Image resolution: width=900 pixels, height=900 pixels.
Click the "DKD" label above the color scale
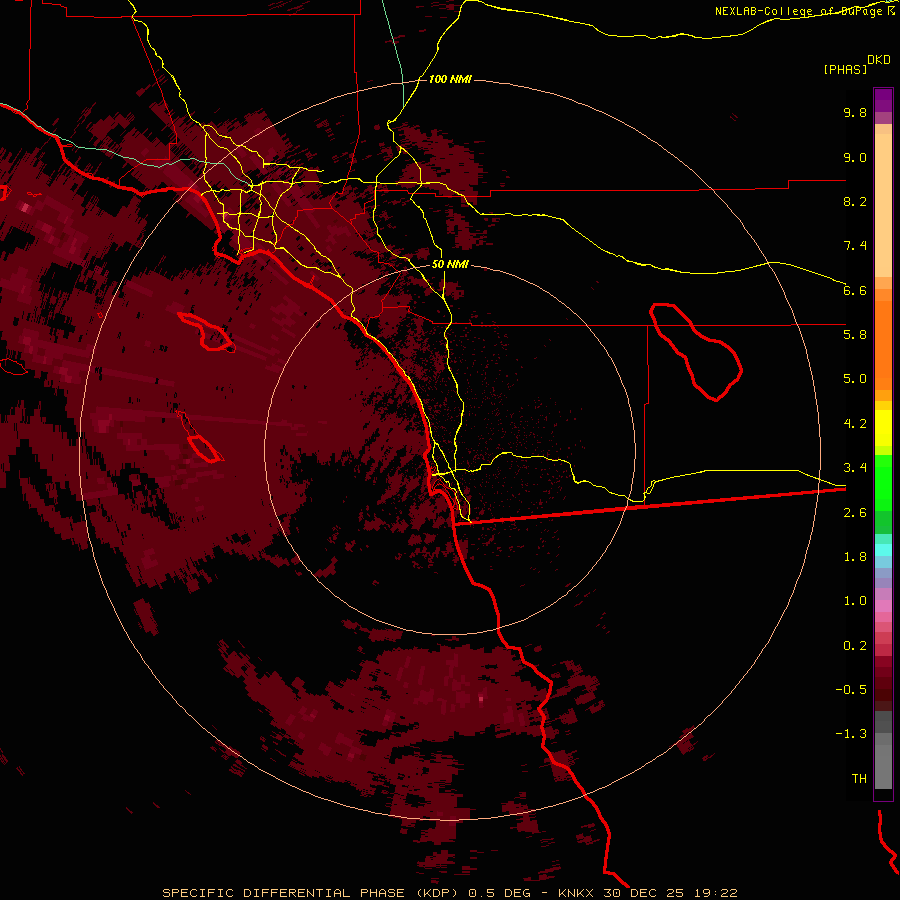(x=879, y=60)
